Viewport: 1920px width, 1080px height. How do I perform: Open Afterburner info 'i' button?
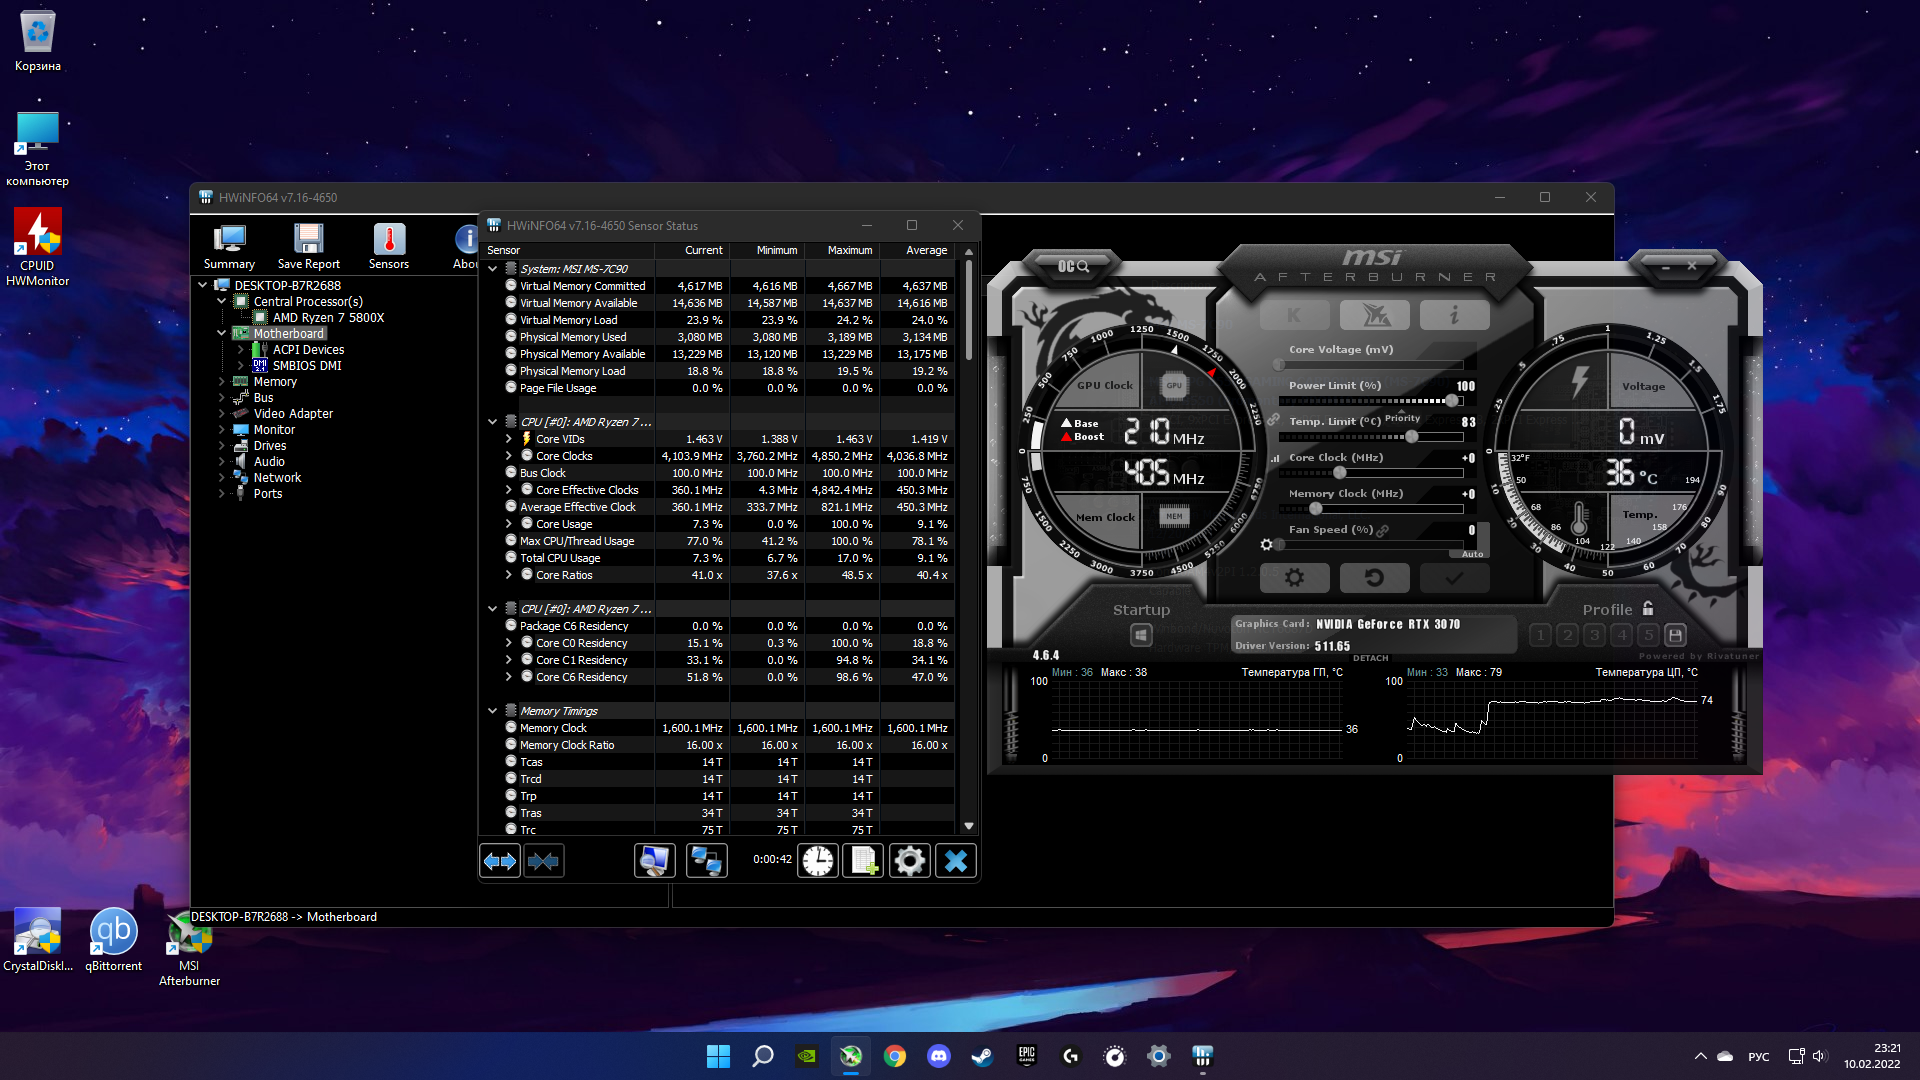1454,315
